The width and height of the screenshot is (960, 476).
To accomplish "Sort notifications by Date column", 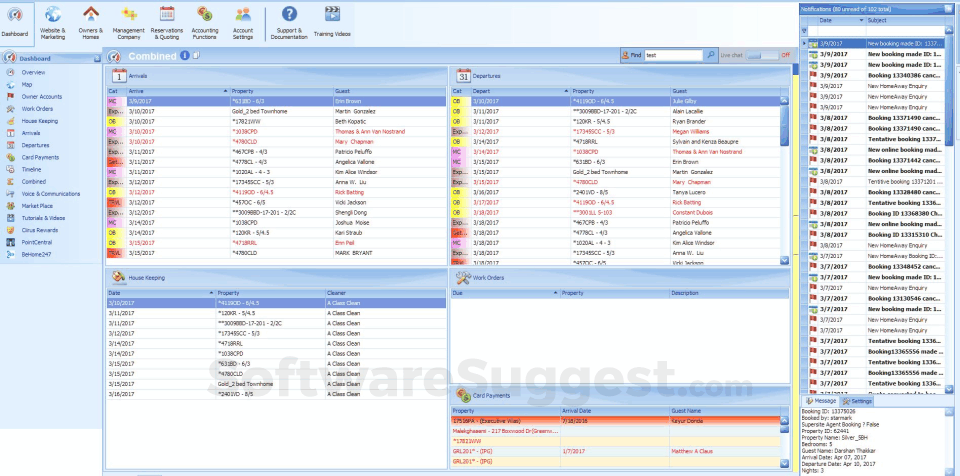I will point(841,20).
